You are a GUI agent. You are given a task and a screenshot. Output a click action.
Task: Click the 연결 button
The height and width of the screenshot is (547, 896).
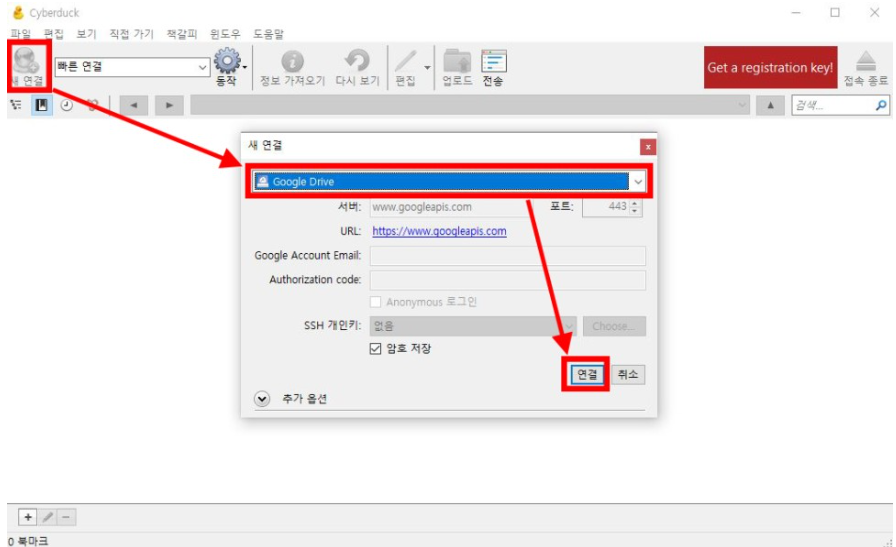click(x=586, y=374)
